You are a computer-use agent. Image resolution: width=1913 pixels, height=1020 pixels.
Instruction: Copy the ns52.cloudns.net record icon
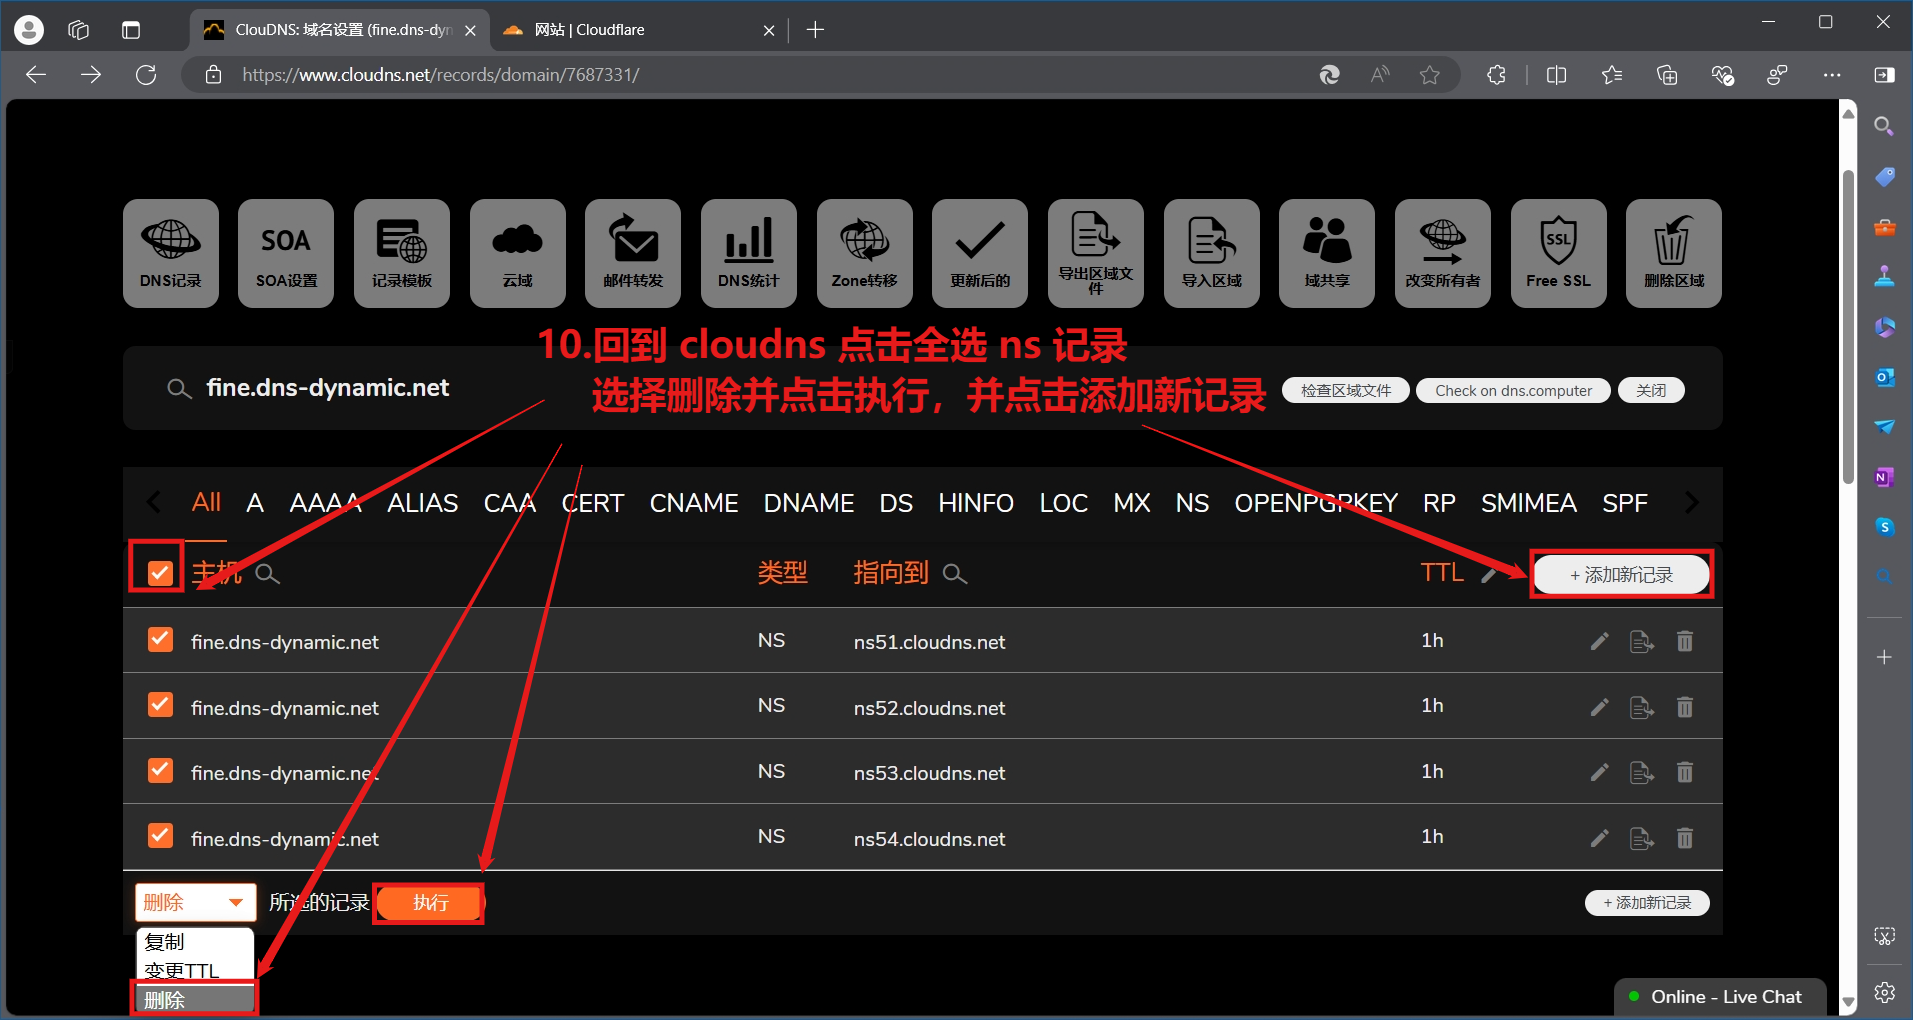(1642, 707)
